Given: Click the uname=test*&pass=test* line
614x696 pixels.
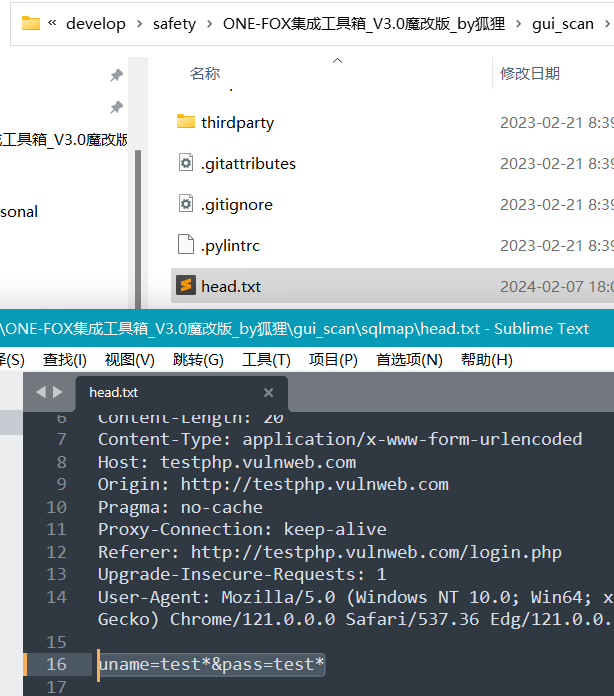Looking at the screenshot, I should coord(211,664).
